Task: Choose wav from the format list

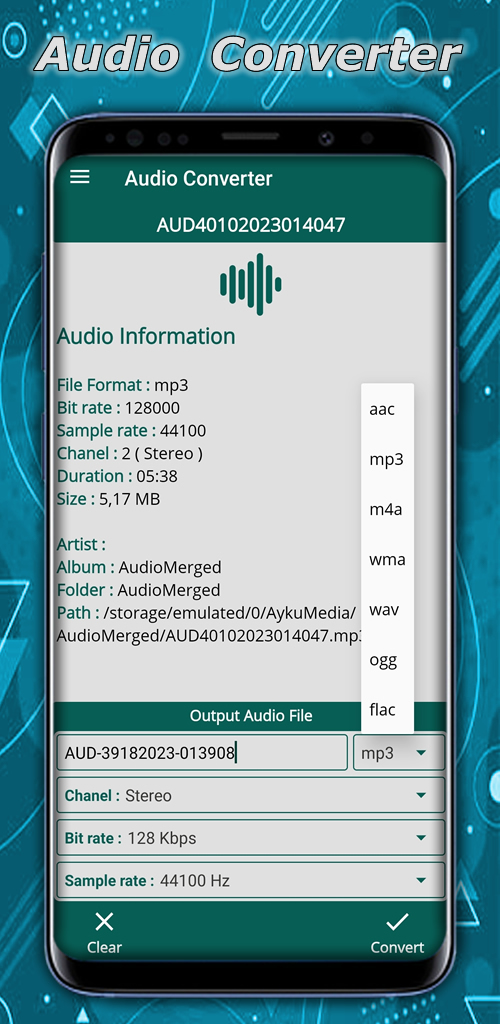Action: click(x=387, y=610)
